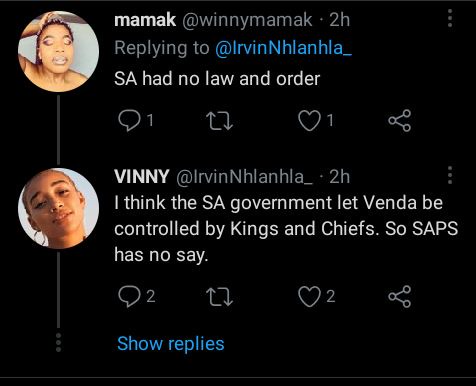The image size is (476, 386).
Task: Open the tweet text 'SA had no law and order'
Action: point(217,79)
